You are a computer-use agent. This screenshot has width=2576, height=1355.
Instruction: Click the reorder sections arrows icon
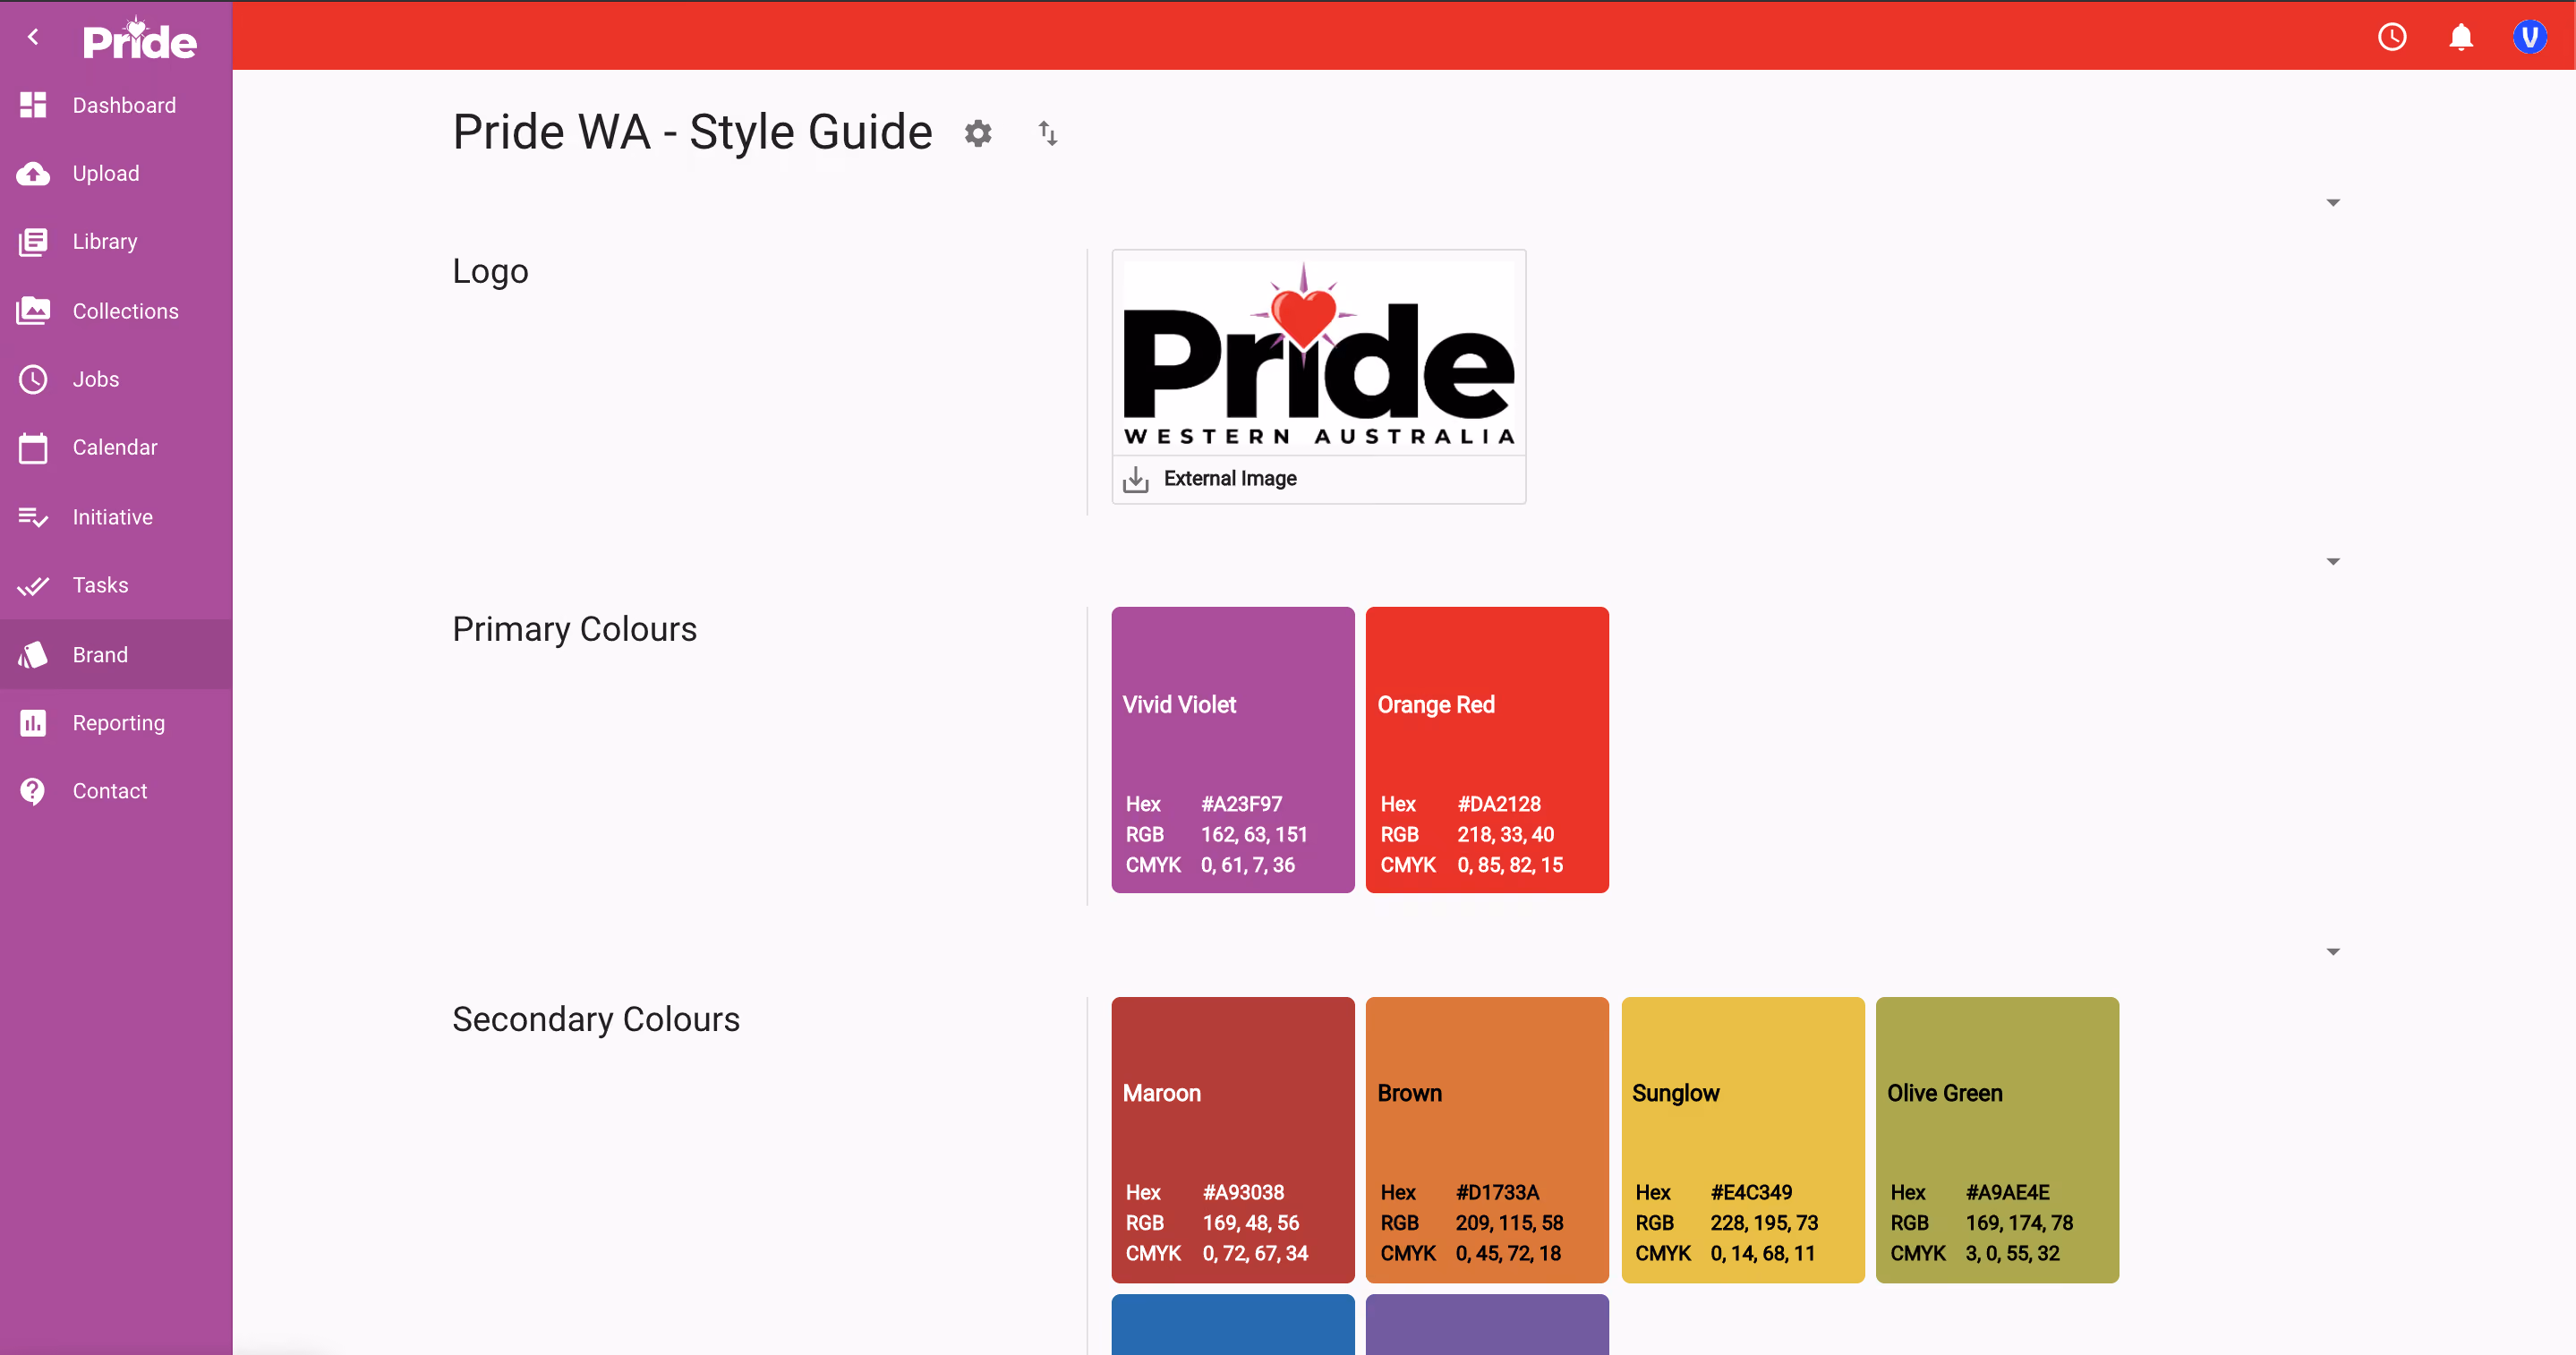click(x=1047, y=133)
